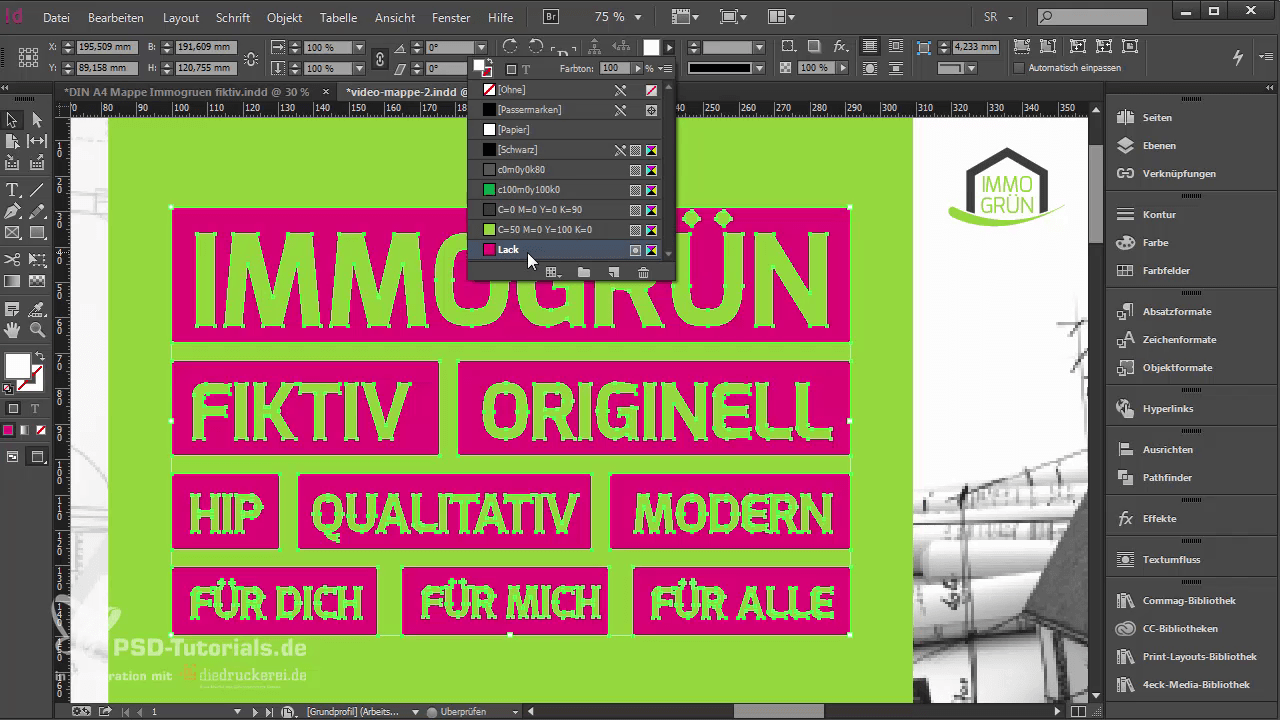Select the Gradient Swatch tool
This screenshot has height=720, width=1280.
point(13,282)
